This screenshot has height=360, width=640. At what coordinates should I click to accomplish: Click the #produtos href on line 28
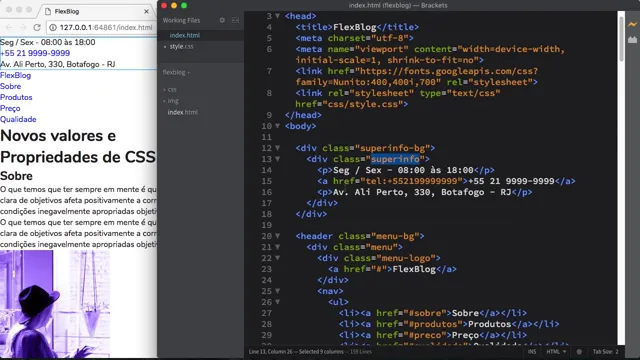coord(433,324)
